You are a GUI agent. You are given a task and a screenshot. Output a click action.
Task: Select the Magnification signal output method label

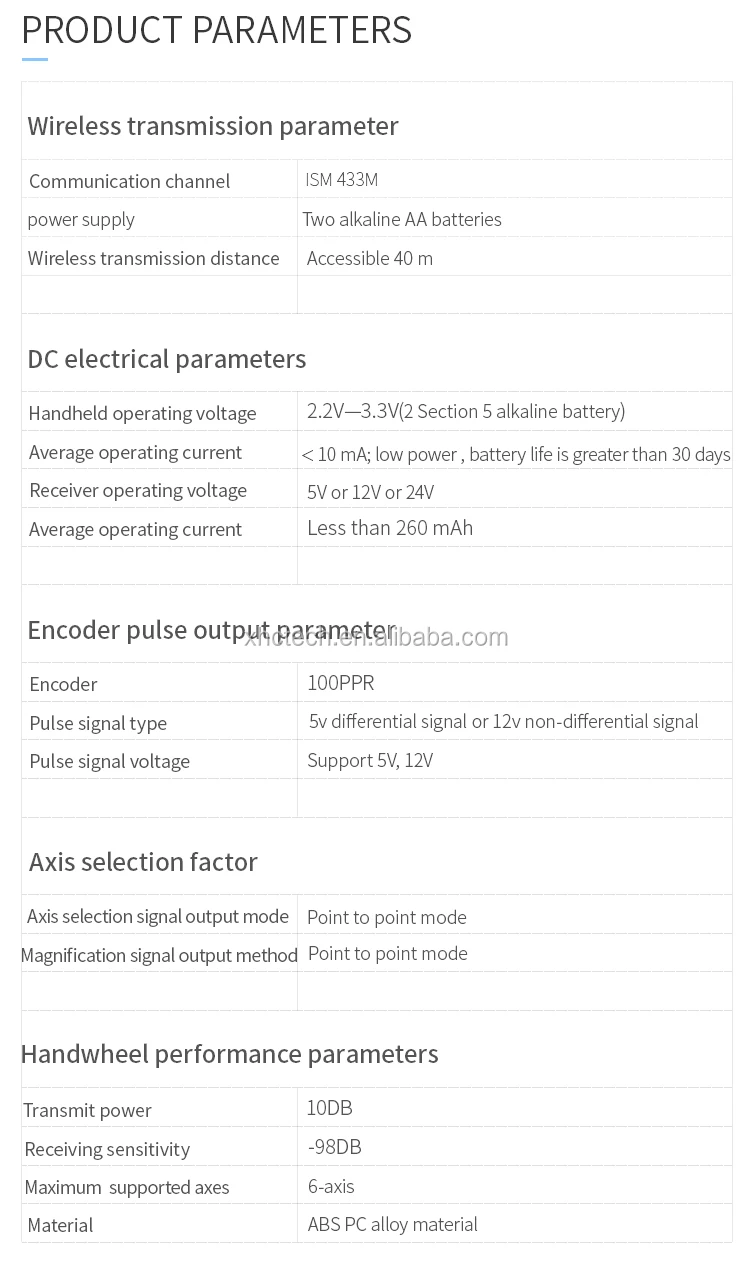159,955
